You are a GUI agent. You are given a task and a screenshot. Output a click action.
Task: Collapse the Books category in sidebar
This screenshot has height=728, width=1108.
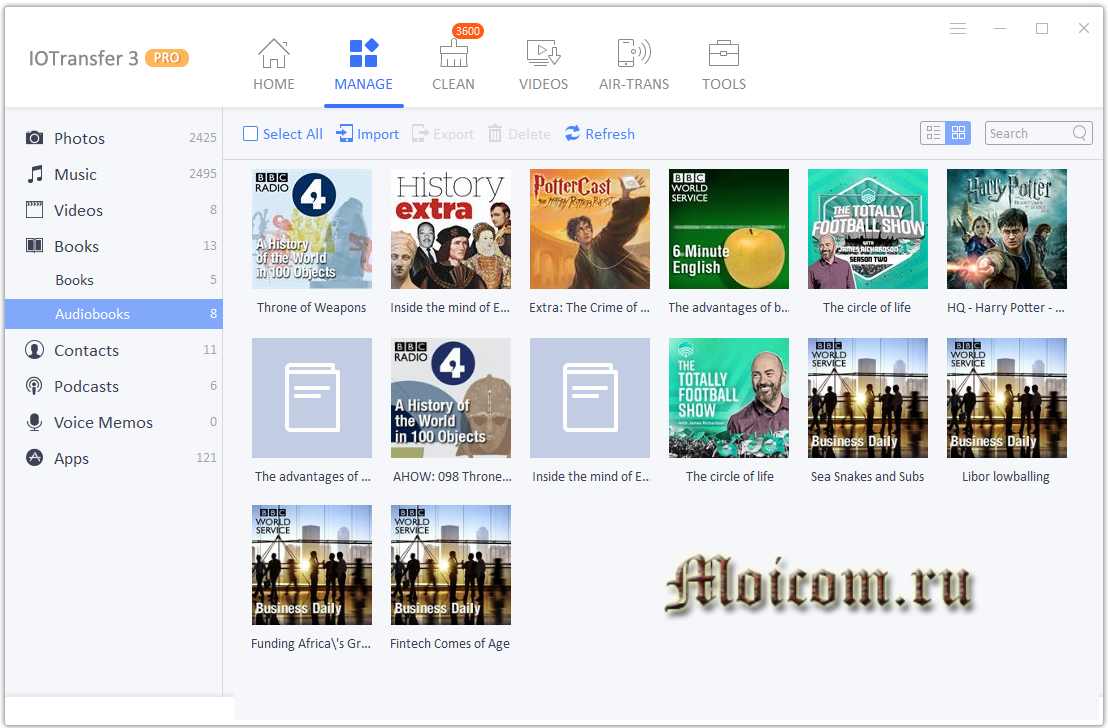pyautogui.click(x=76, y=246)
